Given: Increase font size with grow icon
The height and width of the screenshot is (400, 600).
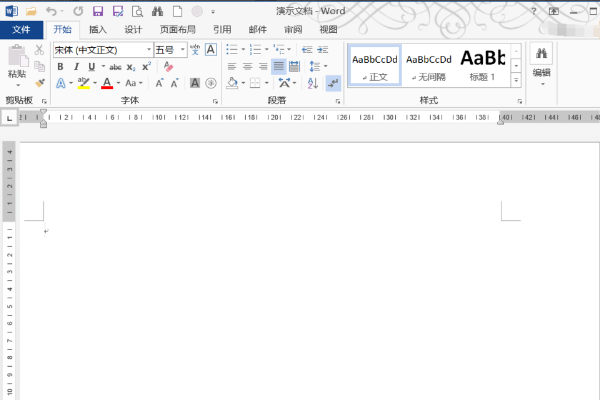Looking at the screenshot, I should pos(160,83).
